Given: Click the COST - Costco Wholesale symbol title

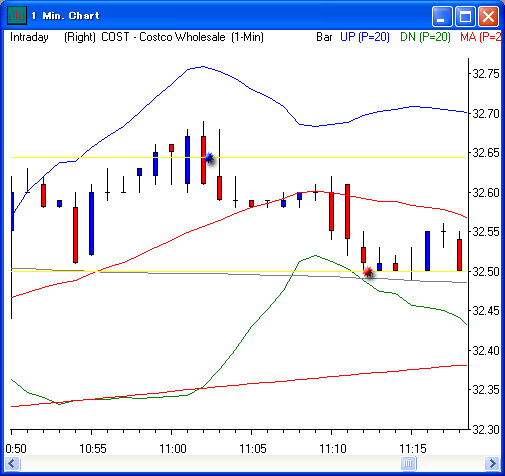Looking at the screenshot, I should click(163, 37).
